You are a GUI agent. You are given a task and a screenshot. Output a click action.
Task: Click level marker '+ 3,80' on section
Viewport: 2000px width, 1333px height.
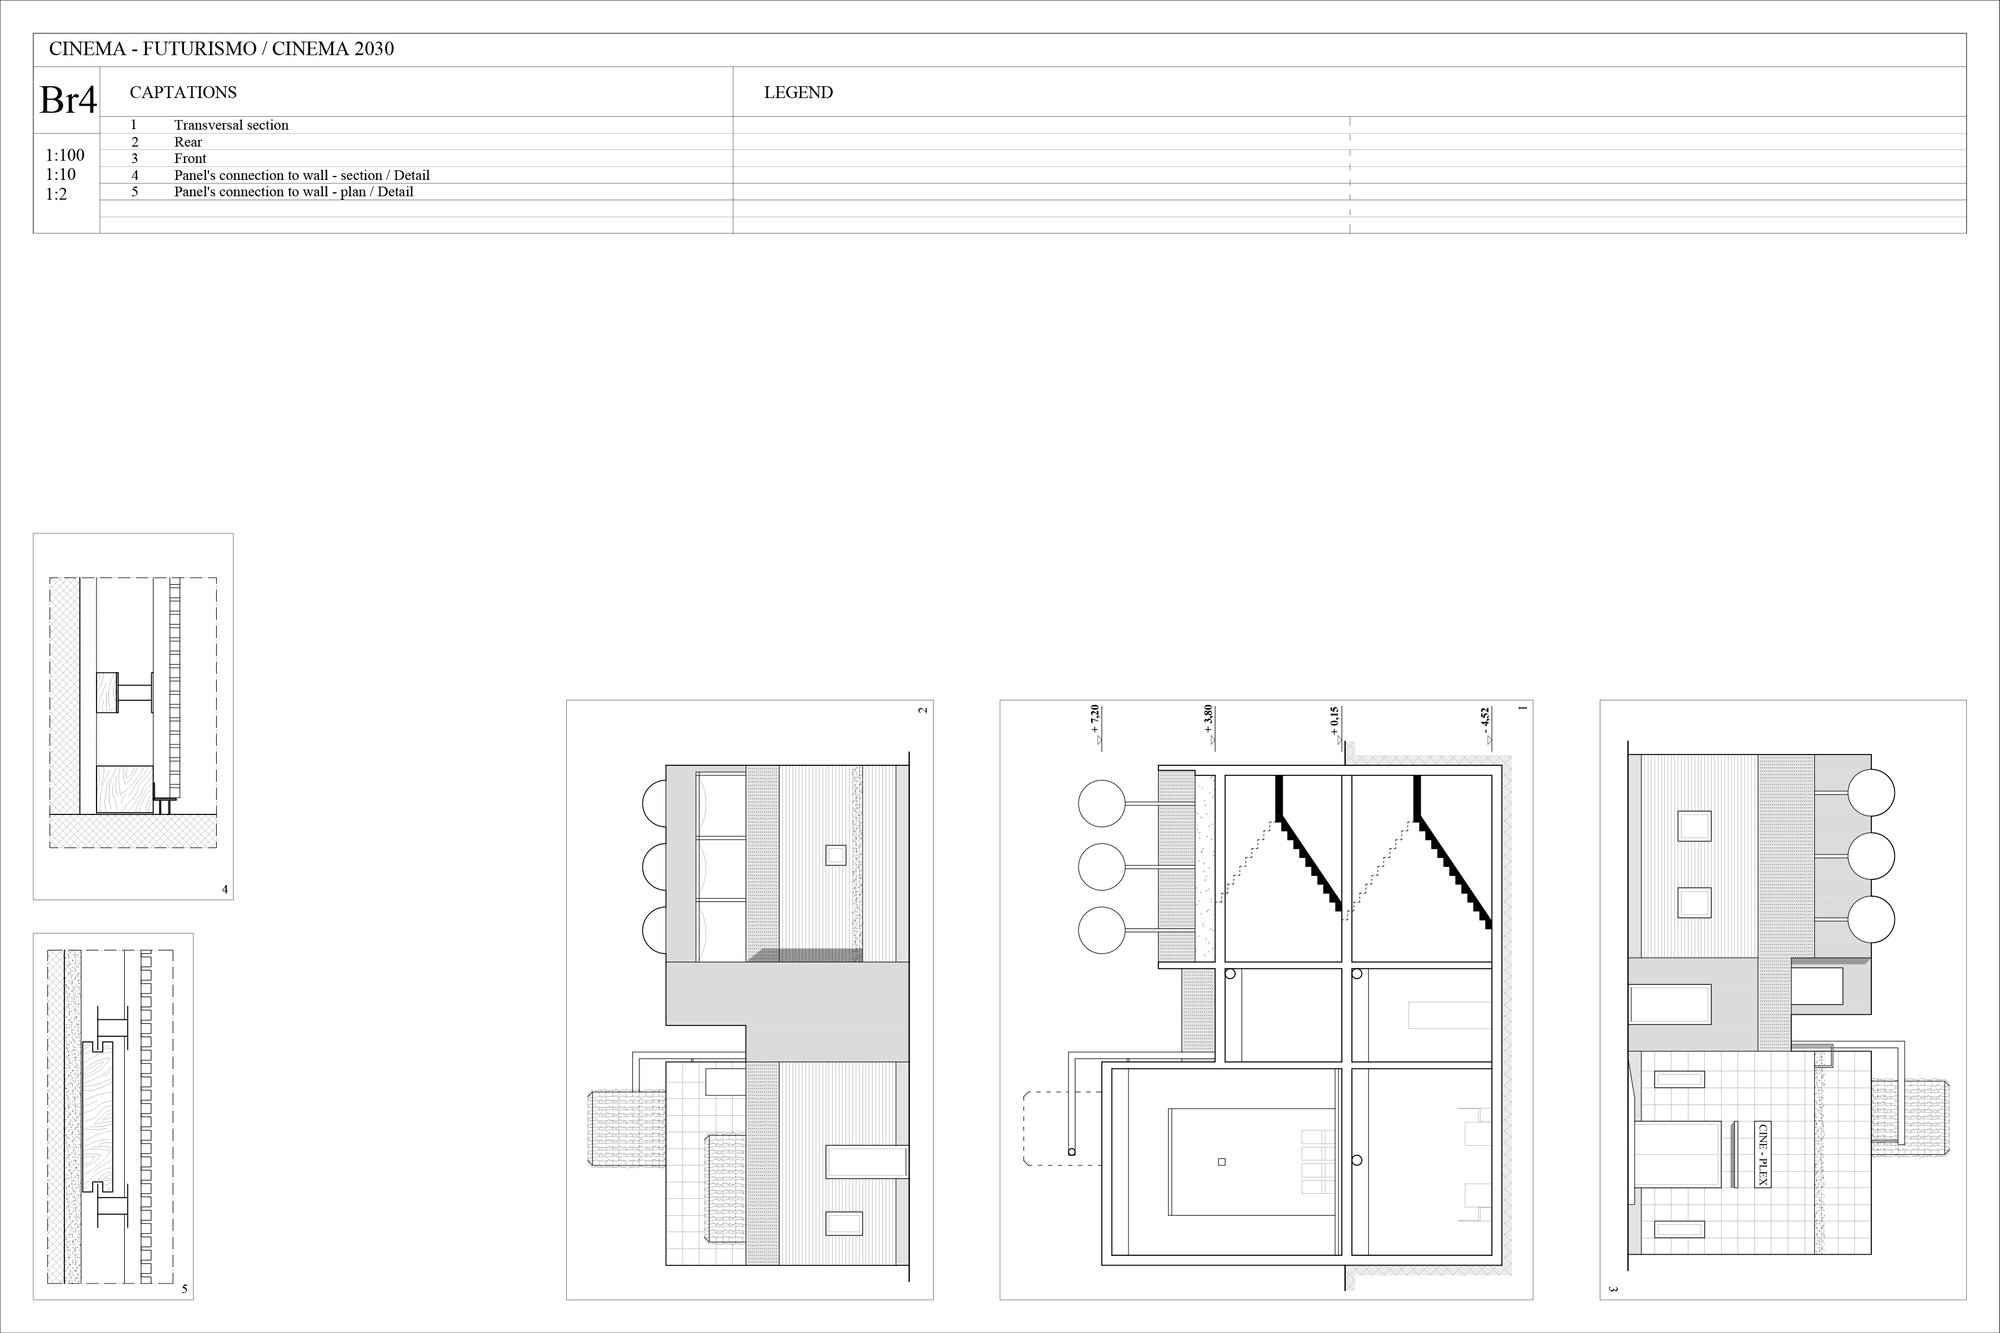(x=1209, y=723)
